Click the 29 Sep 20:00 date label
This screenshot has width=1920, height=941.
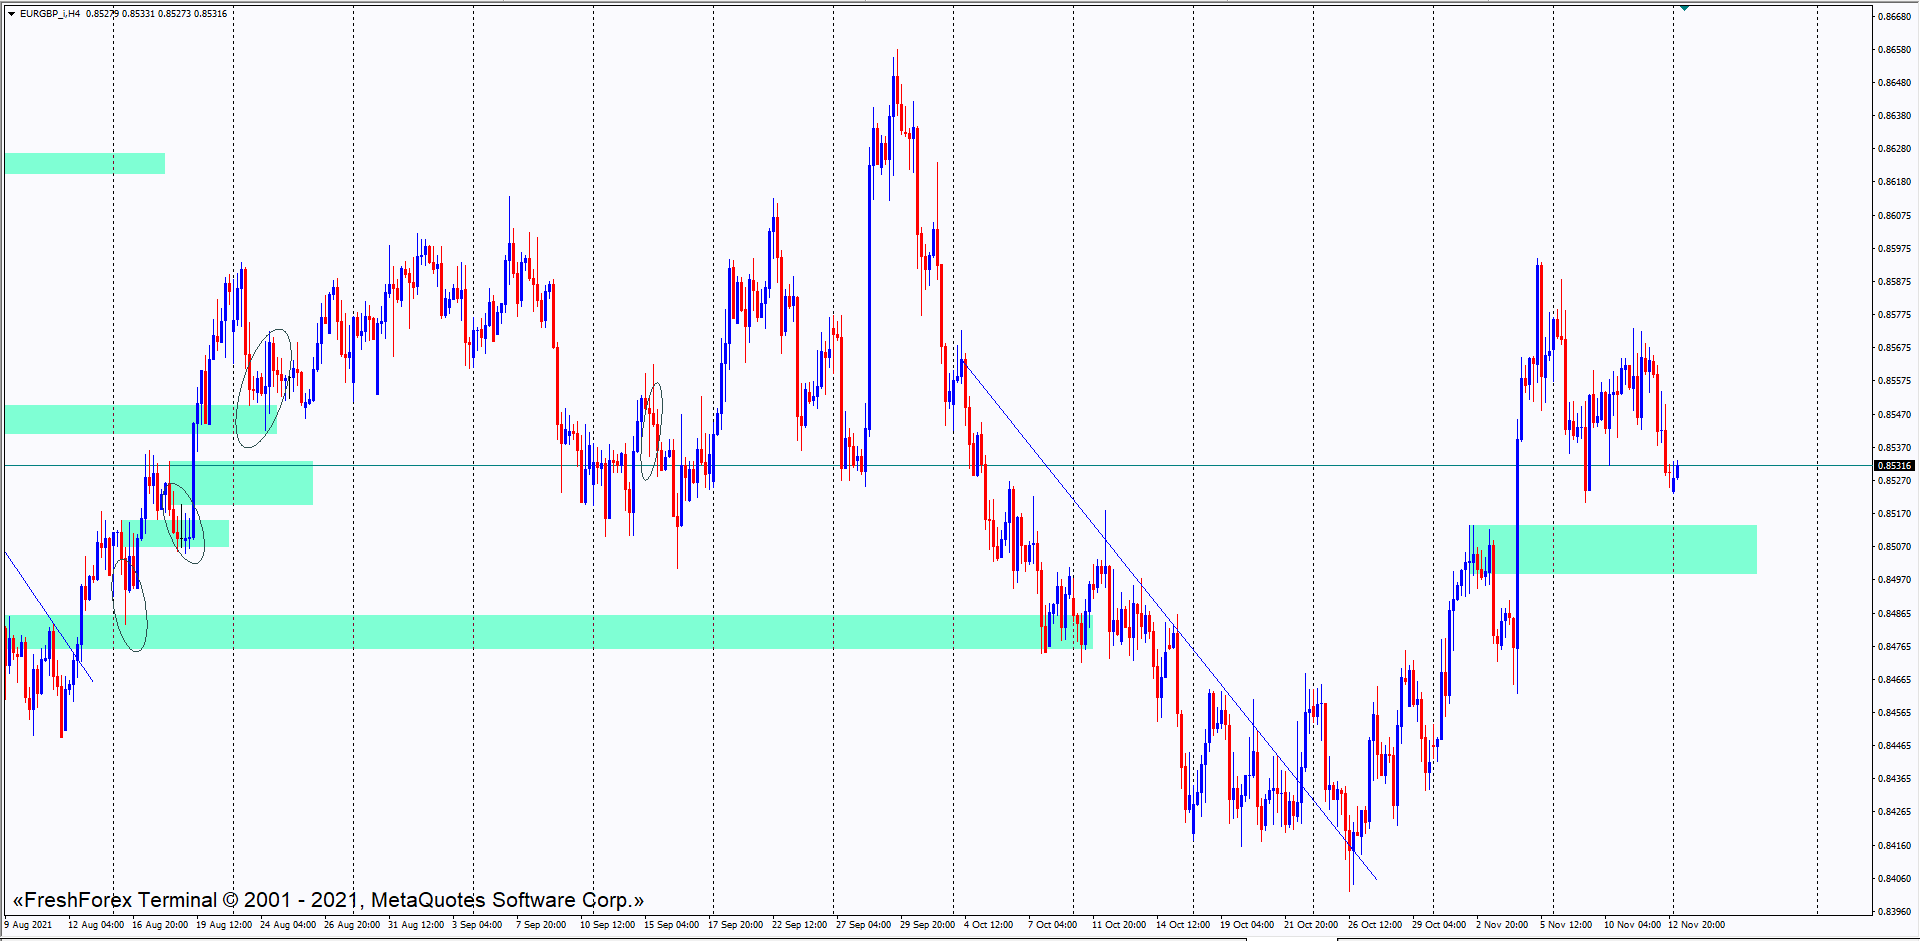click(x=927, y=925)
